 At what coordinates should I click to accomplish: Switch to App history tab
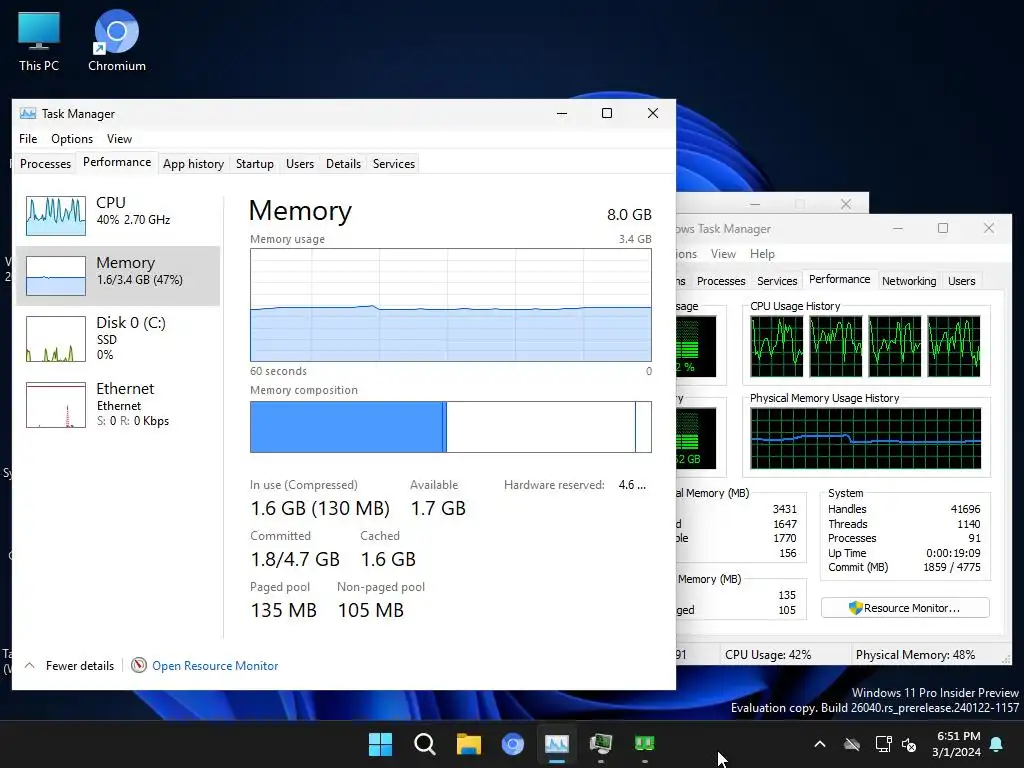pos(193,164)
